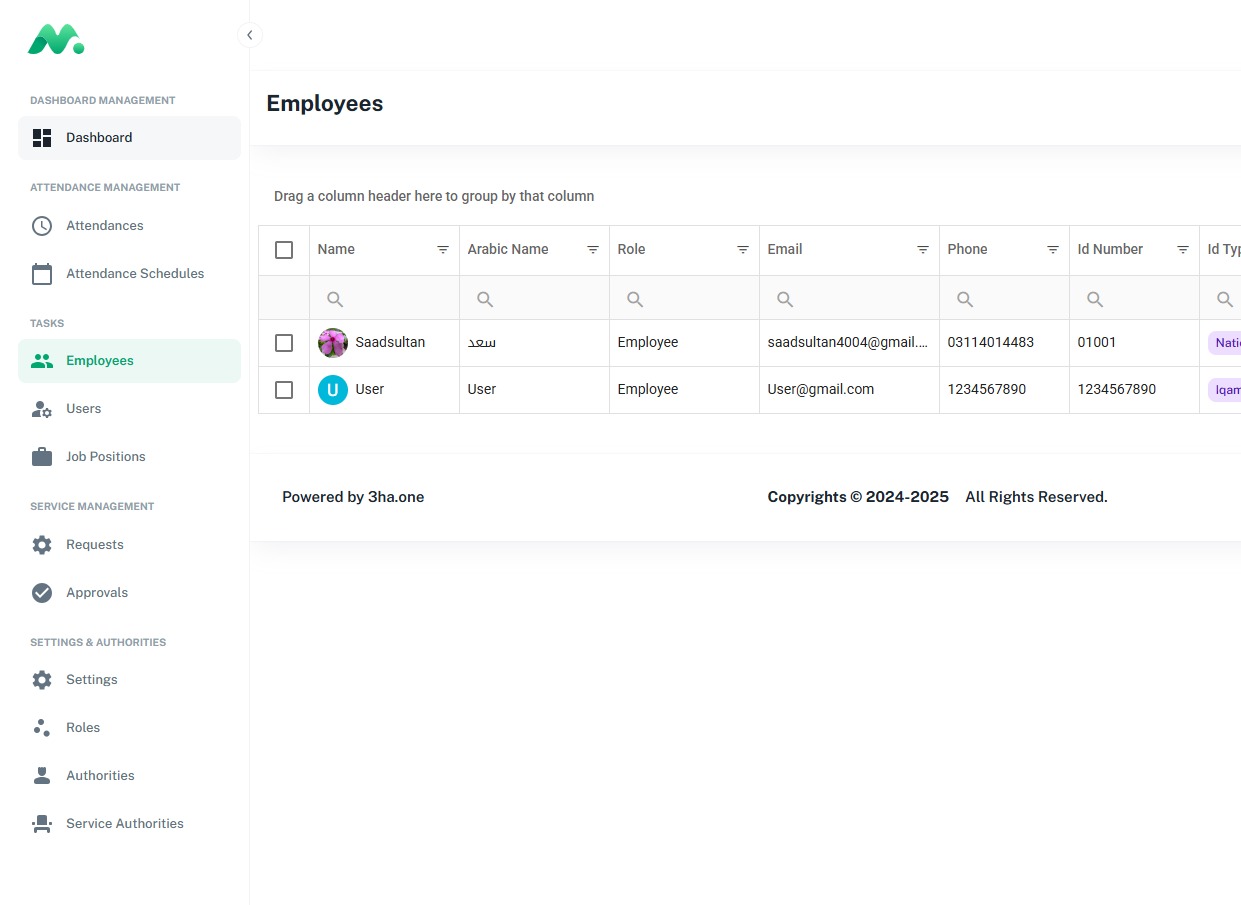Open the Role column filter menu
The width and height of the screenshot is (1241, 905).
point(743,250)
